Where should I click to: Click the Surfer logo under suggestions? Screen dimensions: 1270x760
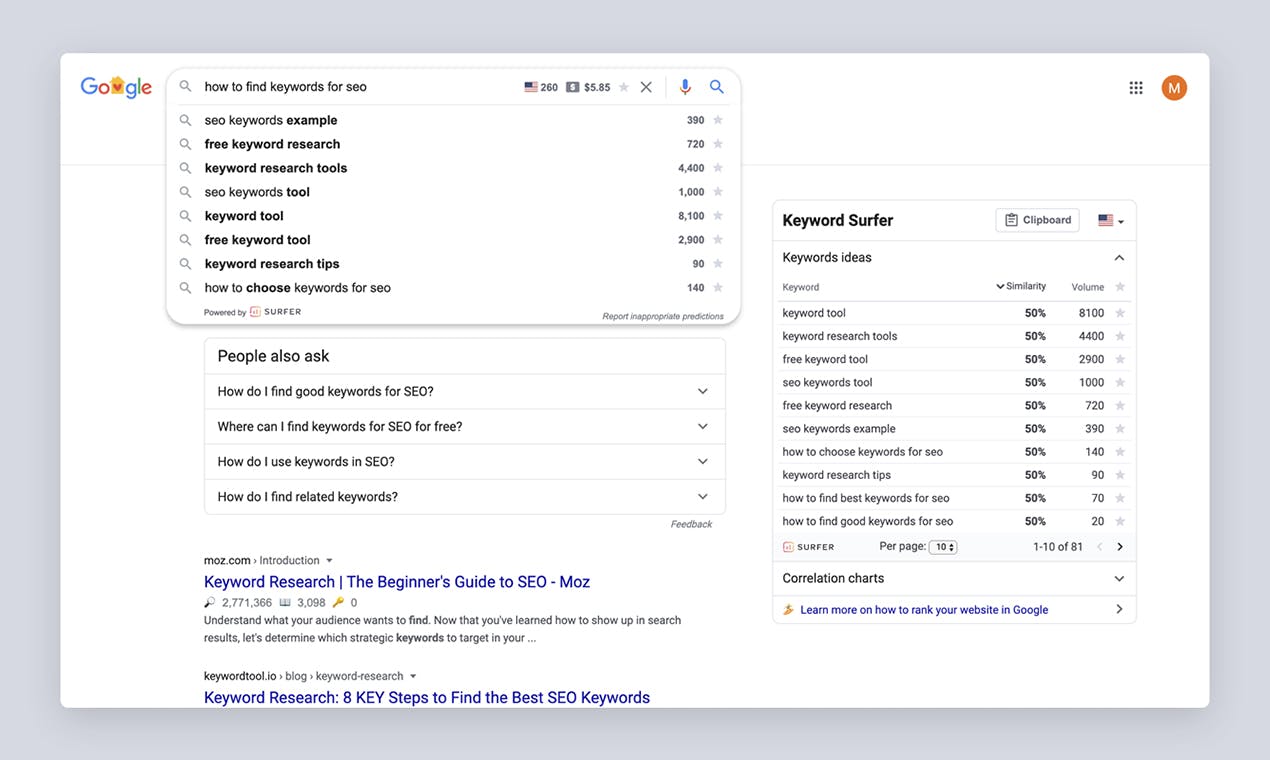275,312
